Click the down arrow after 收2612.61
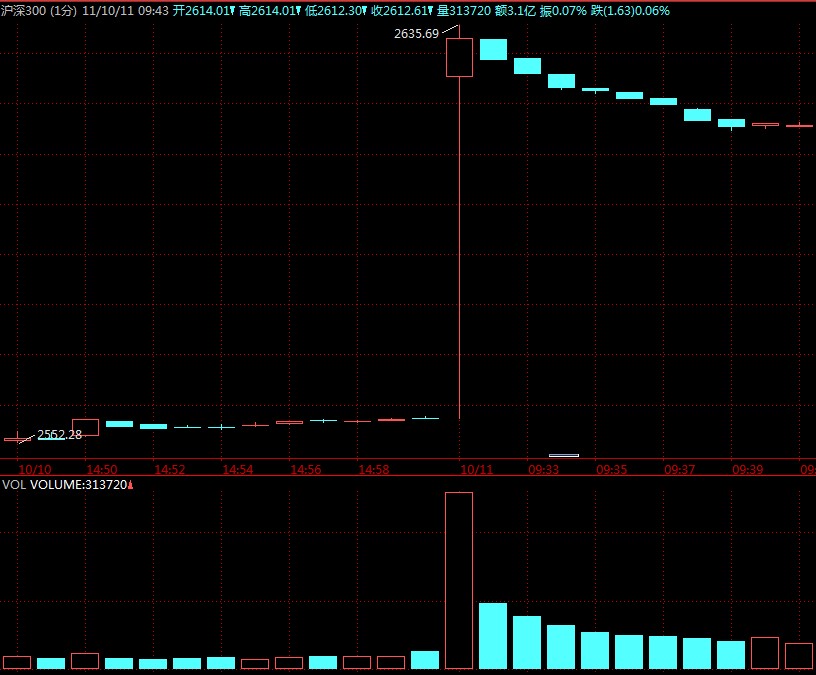 click(x=430, y=10)
